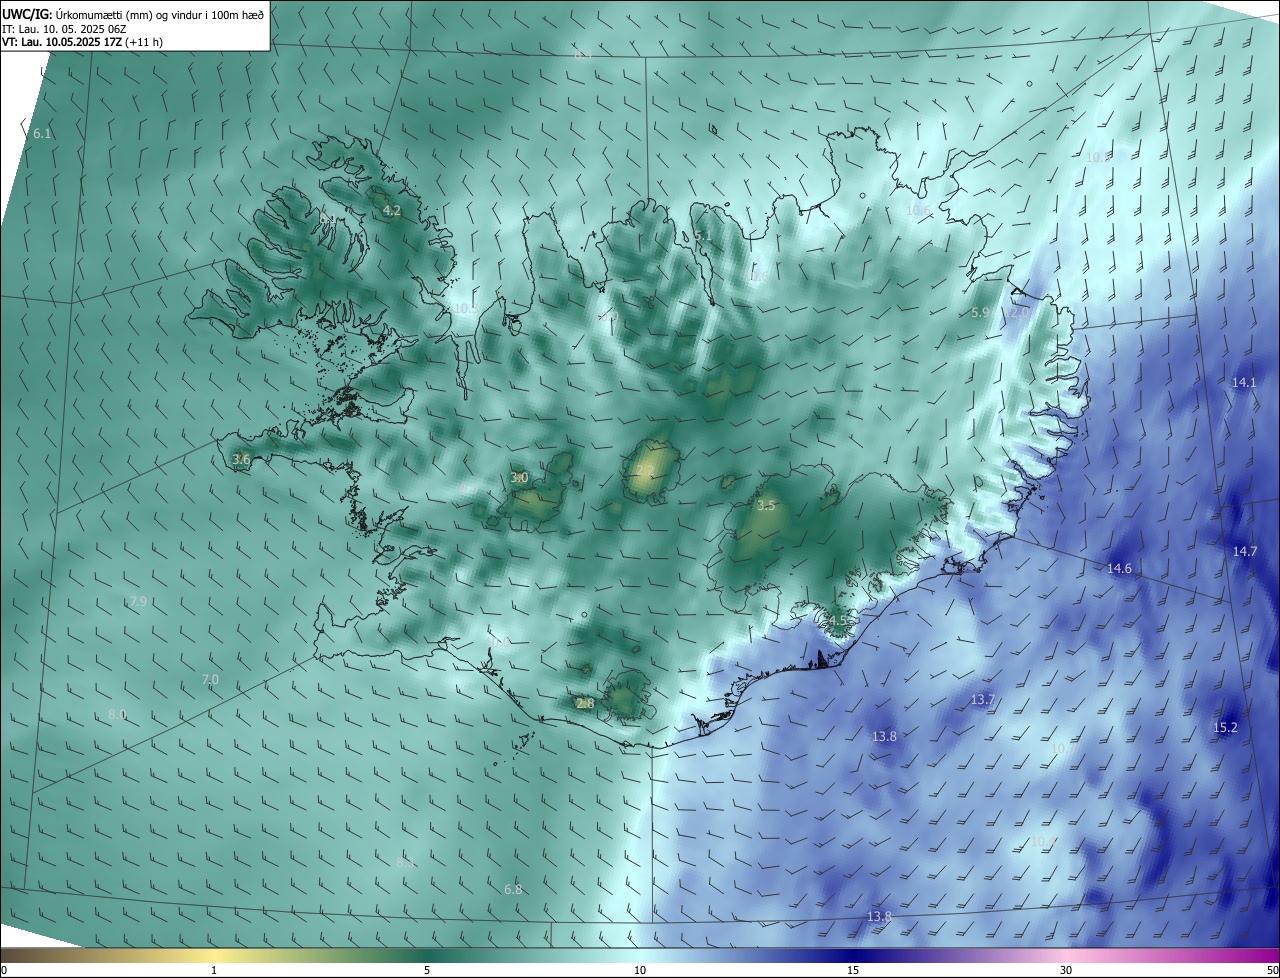The height and width of the screenshot is (978, 1280).
Task: Click the 6.1 value label
Action: pyautogui.click(x=42, y=133)
